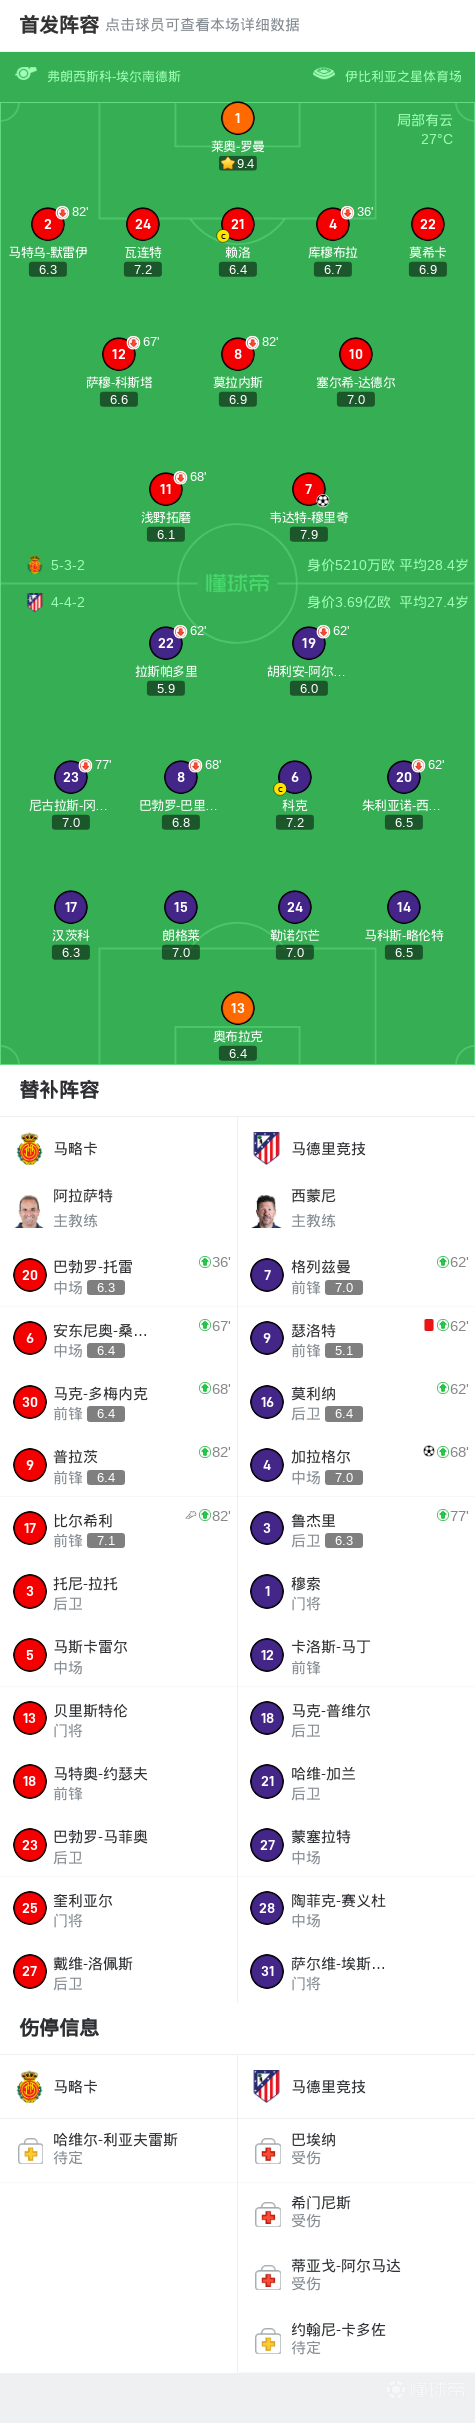Screen dimensions: 475x2423
Task: View coach 西蒙尼 profile photo
Action: (267, 1208)
